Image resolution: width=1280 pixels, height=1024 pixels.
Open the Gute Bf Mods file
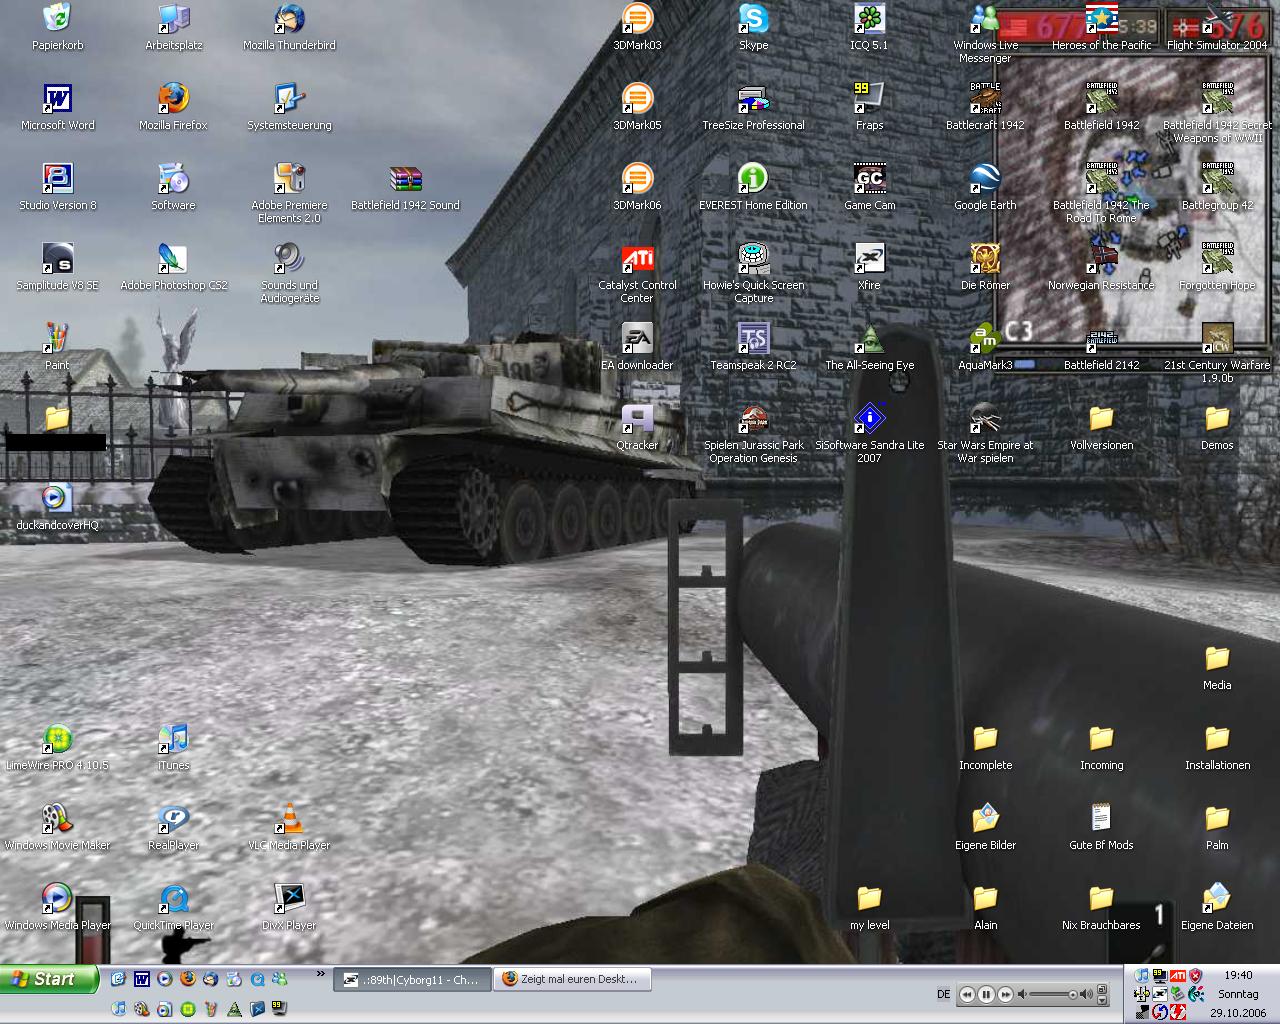1101,820
